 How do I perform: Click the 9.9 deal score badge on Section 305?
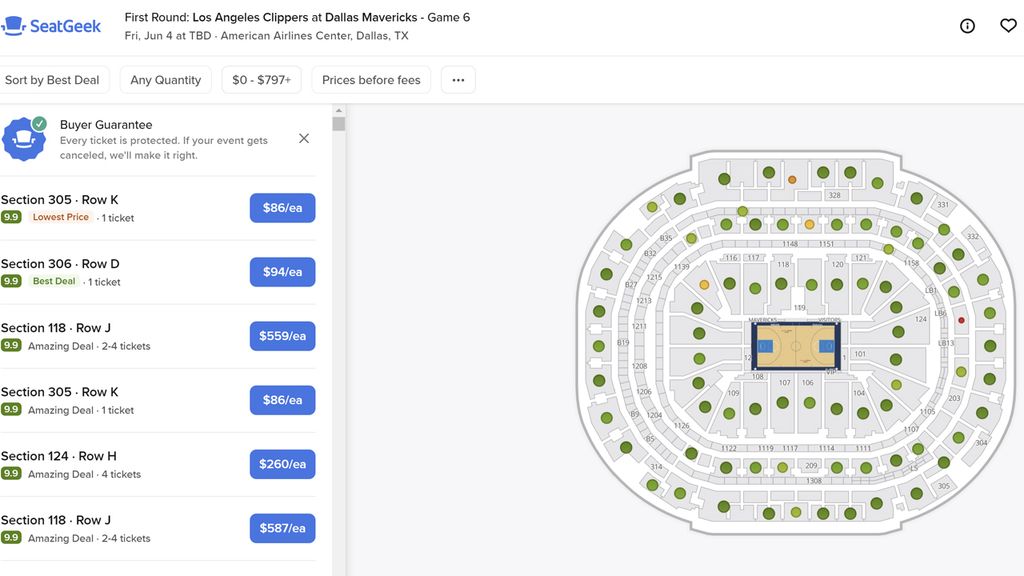(x=11, y=216)
